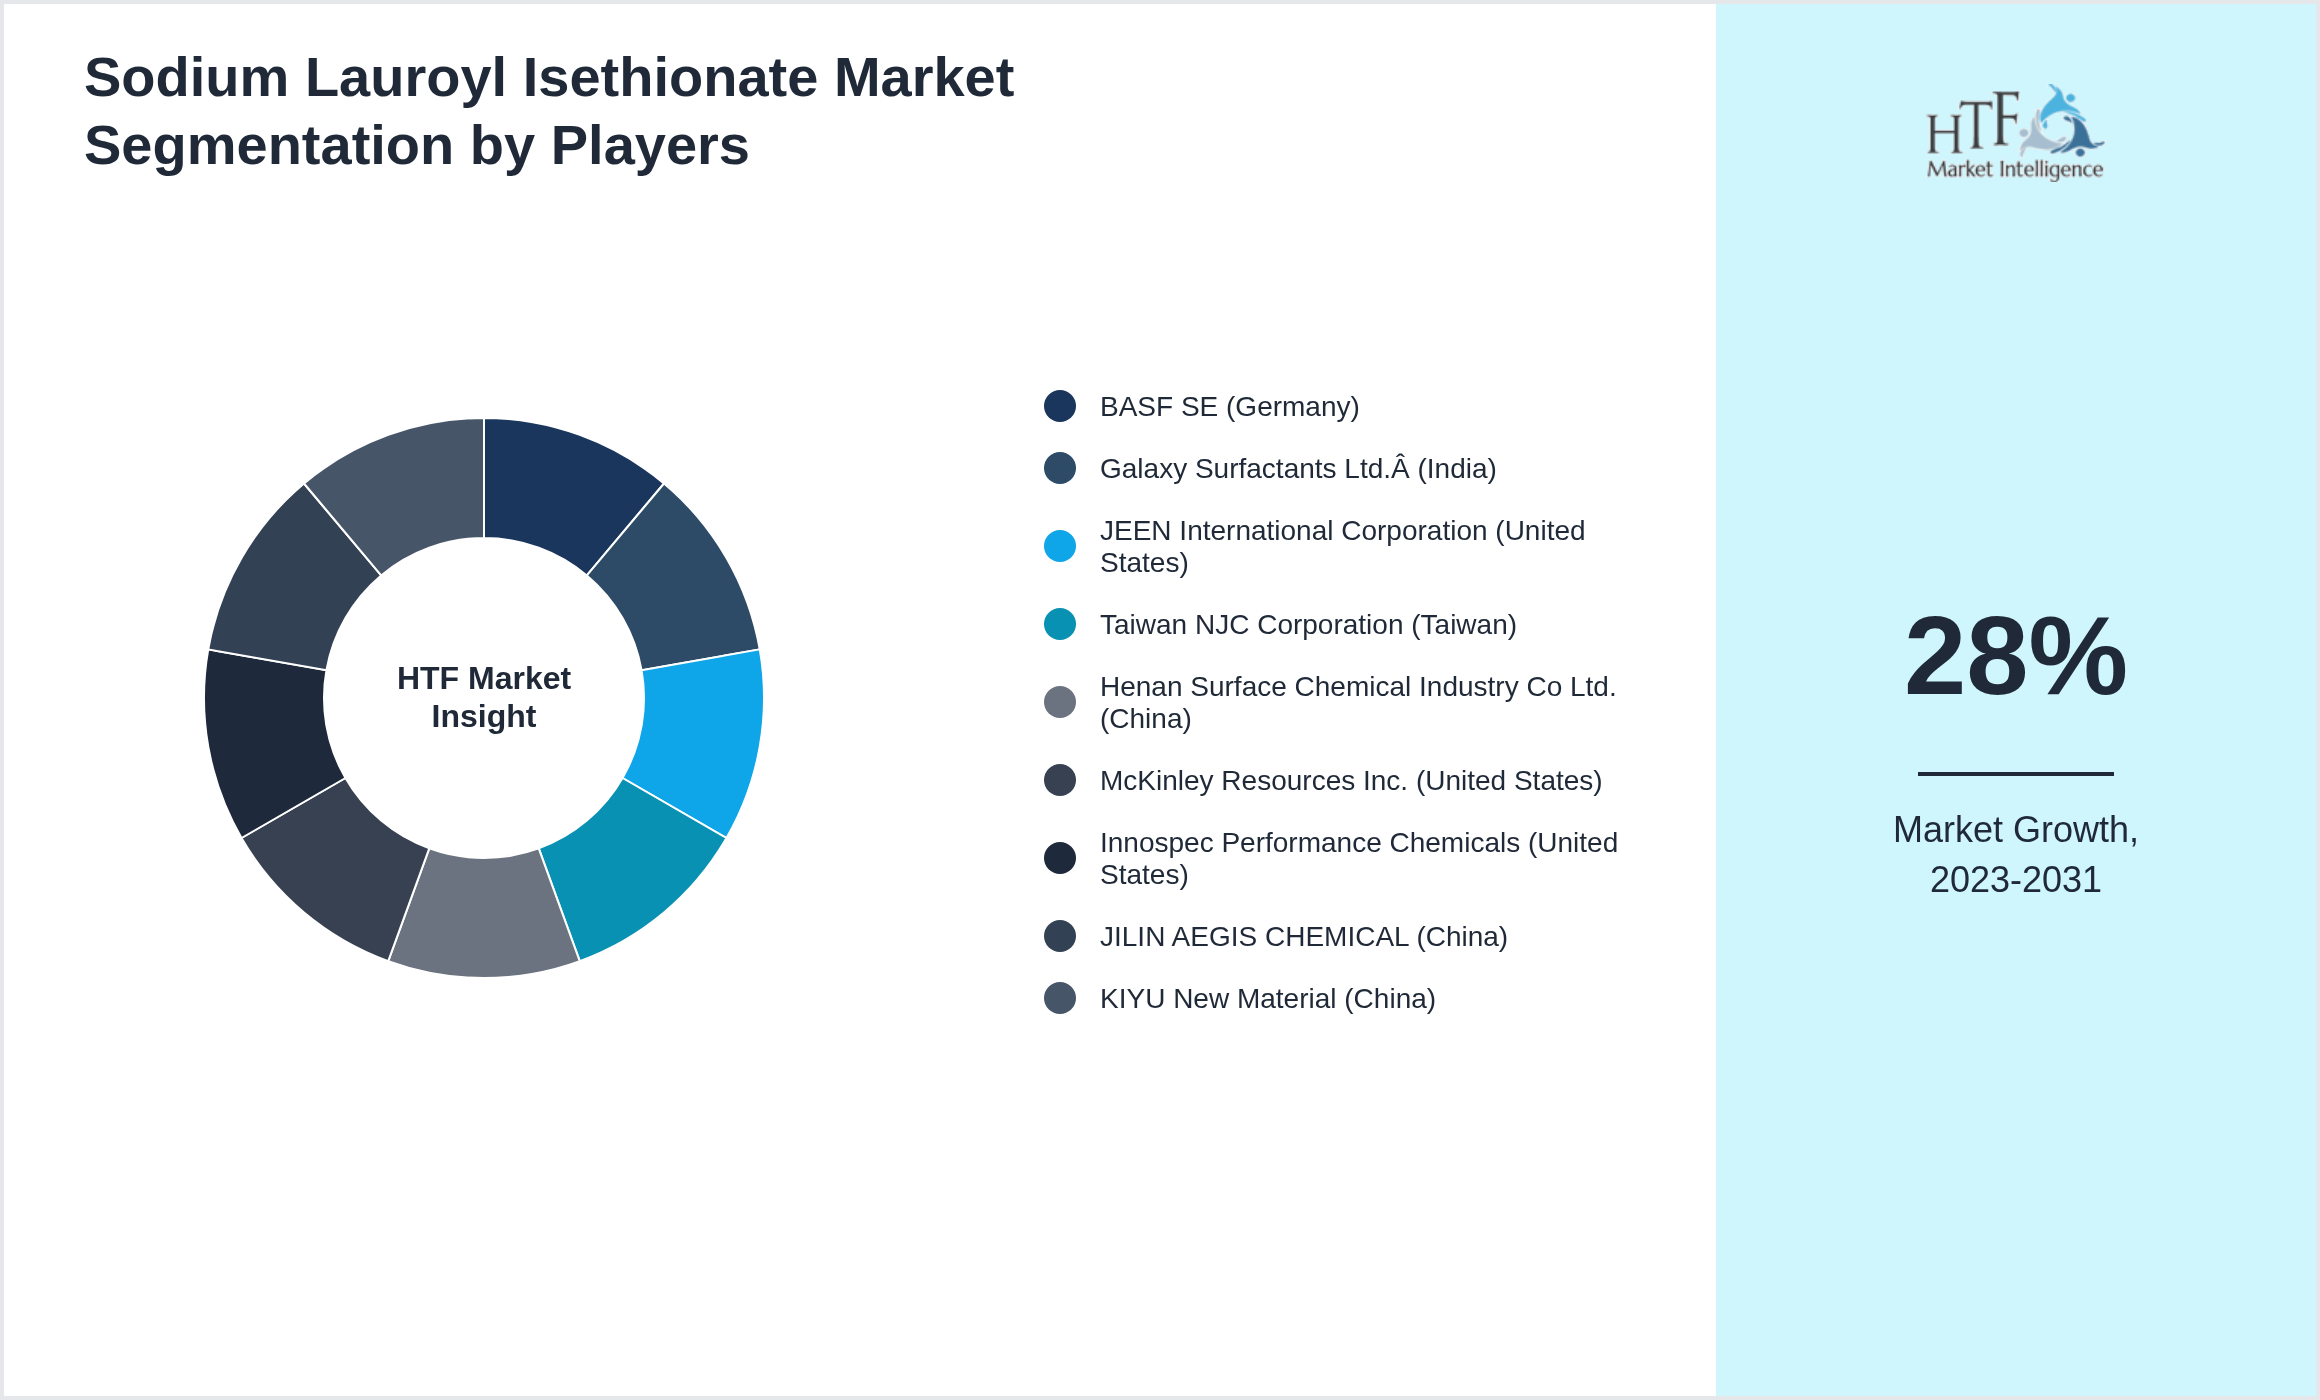Click the light gray Henan donut segment

[x=484, y=917]
